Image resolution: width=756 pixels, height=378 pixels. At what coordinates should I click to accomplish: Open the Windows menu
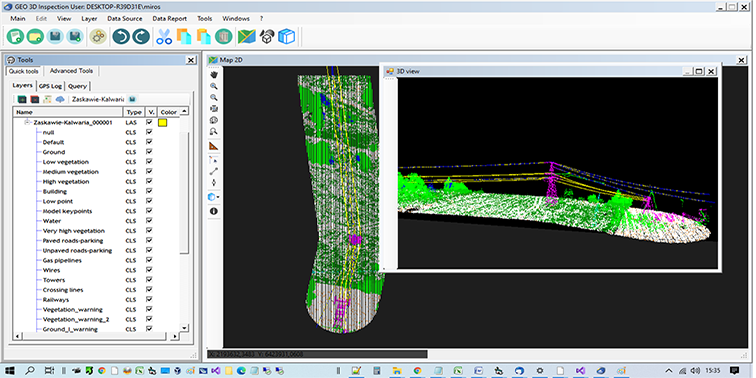[236, 18]
